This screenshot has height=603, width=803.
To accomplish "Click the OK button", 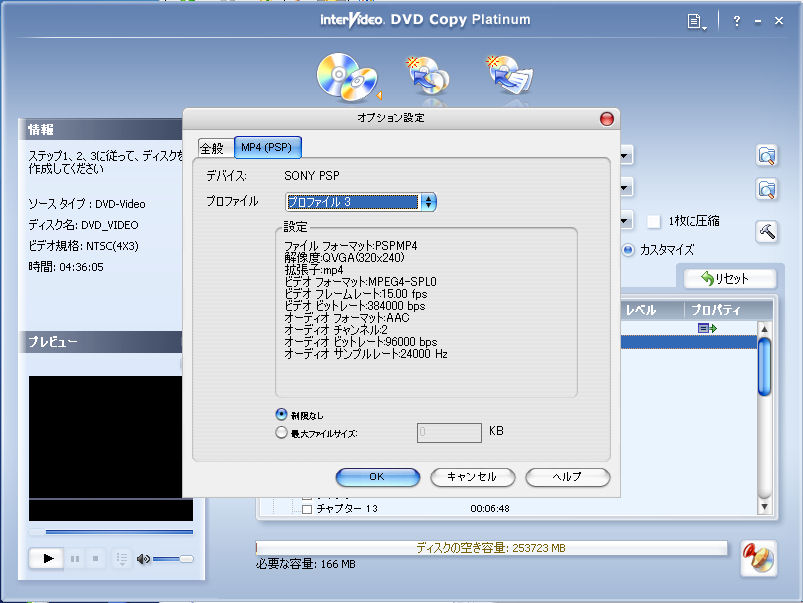I will [x=377, y=477].
